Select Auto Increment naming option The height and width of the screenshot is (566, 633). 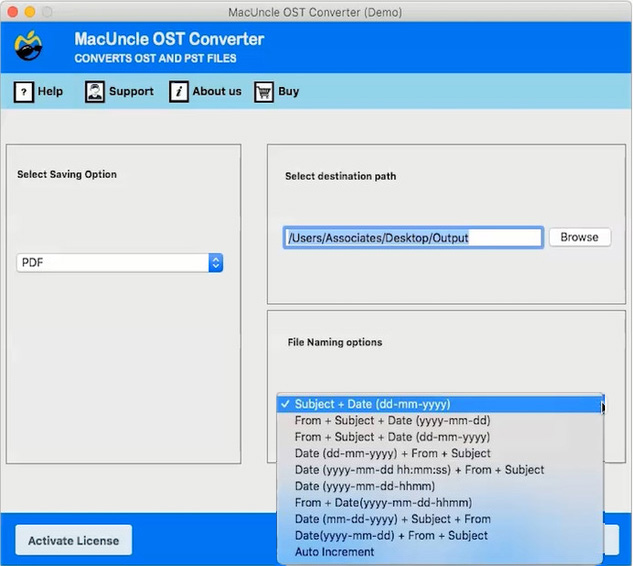click(x=440, y=552)
